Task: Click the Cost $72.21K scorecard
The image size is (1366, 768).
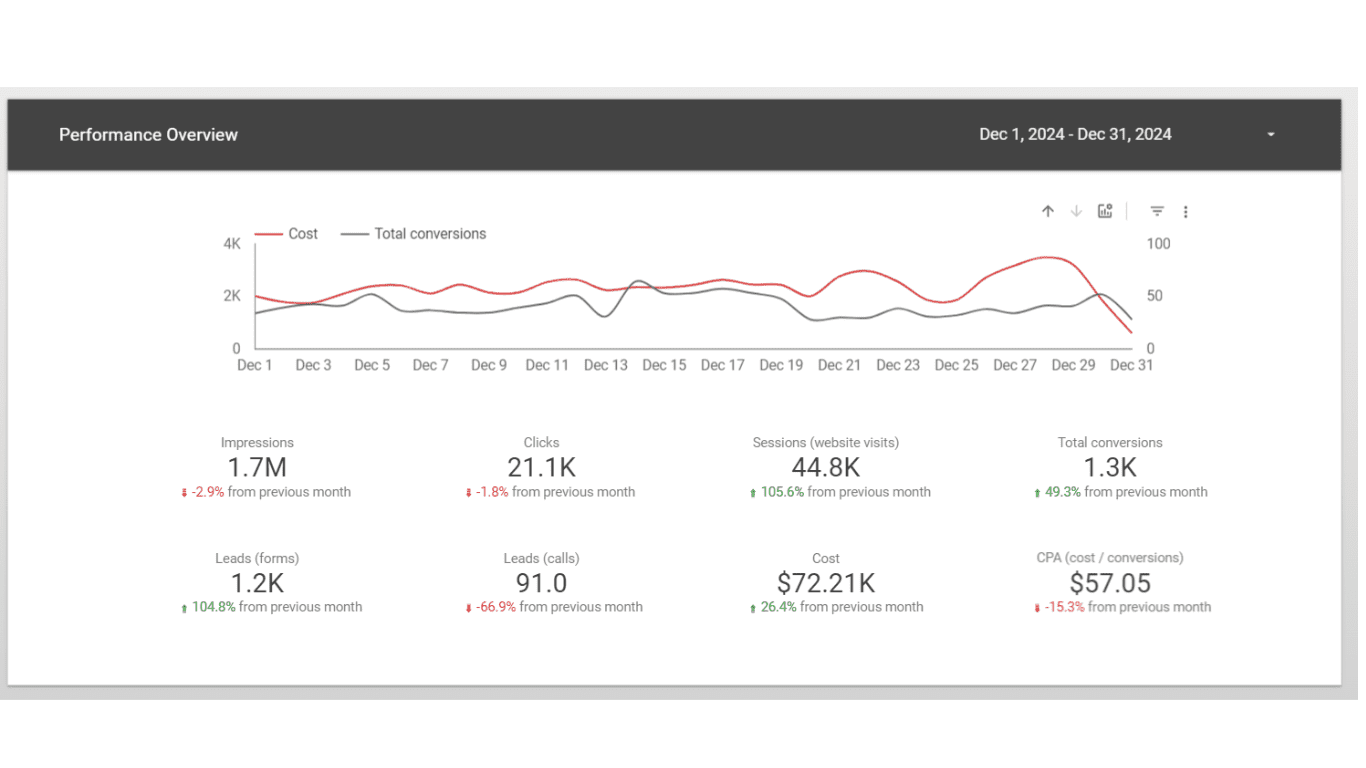Action: 826,582
